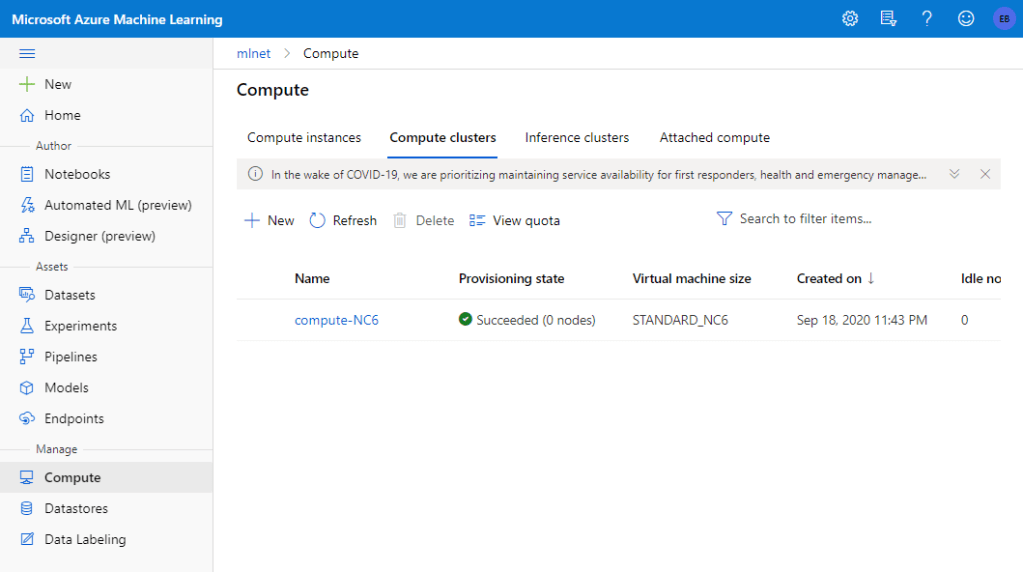Image resolution: width=1023 pixels, height=572 pixels.
Task: Dismiss the COVID-19 notification banner
Action: click(x=985, y=174)
